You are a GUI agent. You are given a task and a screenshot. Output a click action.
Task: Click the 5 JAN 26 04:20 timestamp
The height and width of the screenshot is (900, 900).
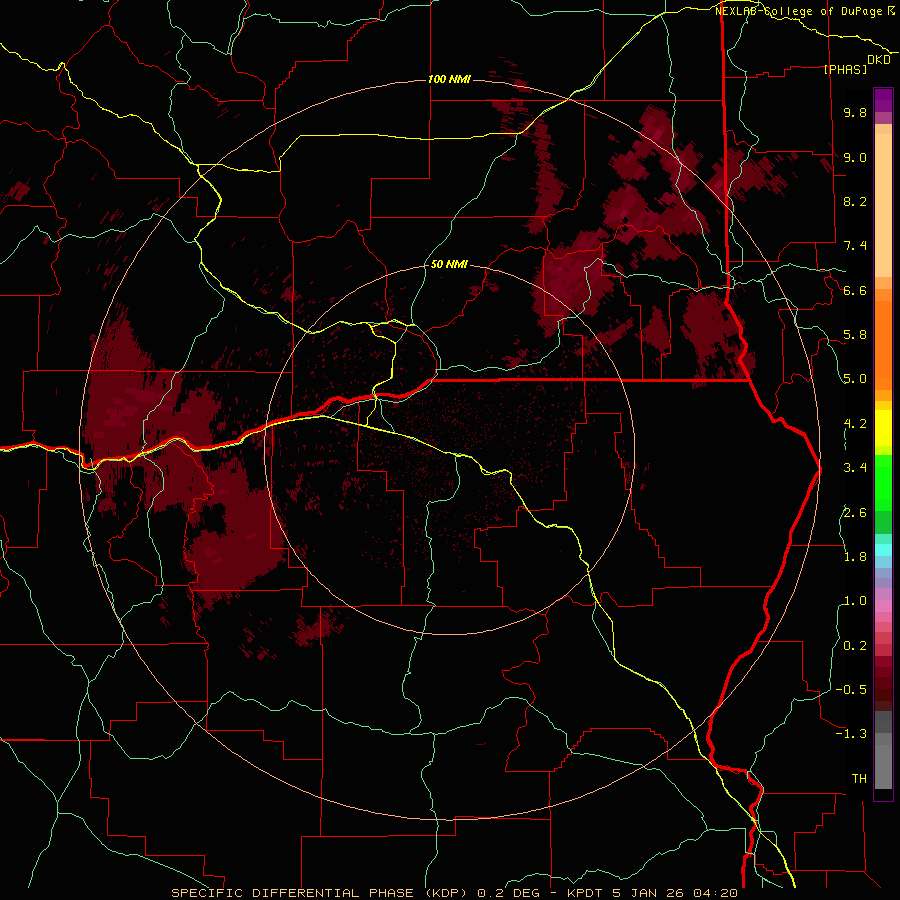675,893
